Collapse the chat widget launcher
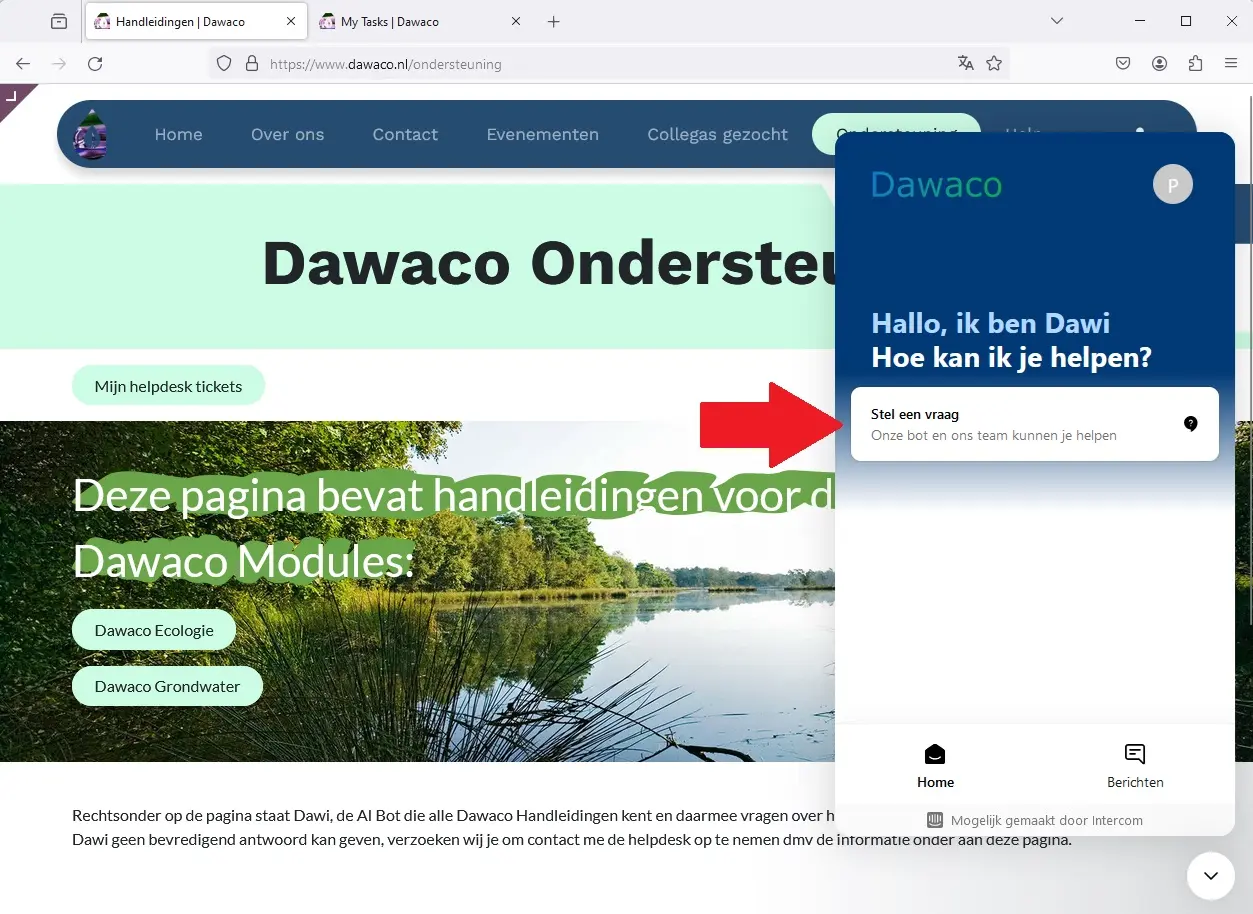 pyautogui.click(x=1211, y=876)
